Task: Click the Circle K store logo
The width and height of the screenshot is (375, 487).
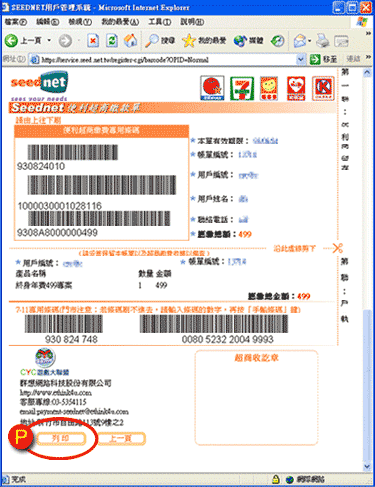Action: [323, 88]
